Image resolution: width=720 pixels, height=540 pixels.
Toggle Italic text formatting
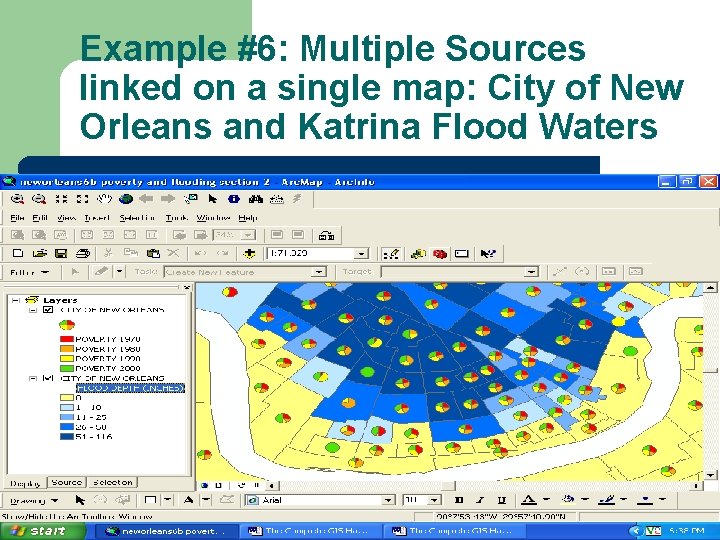coord(480,500)
